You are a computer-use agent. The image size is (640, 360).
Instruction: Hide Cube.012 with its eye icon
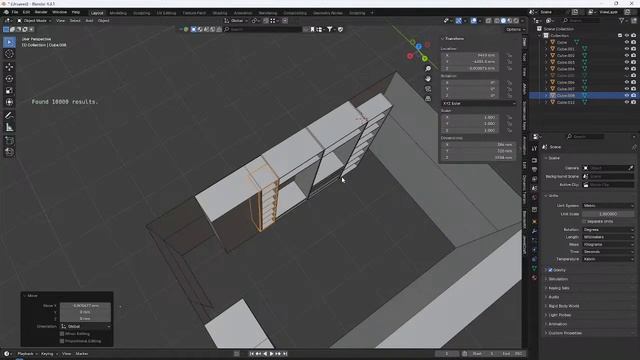coord(627,102)
